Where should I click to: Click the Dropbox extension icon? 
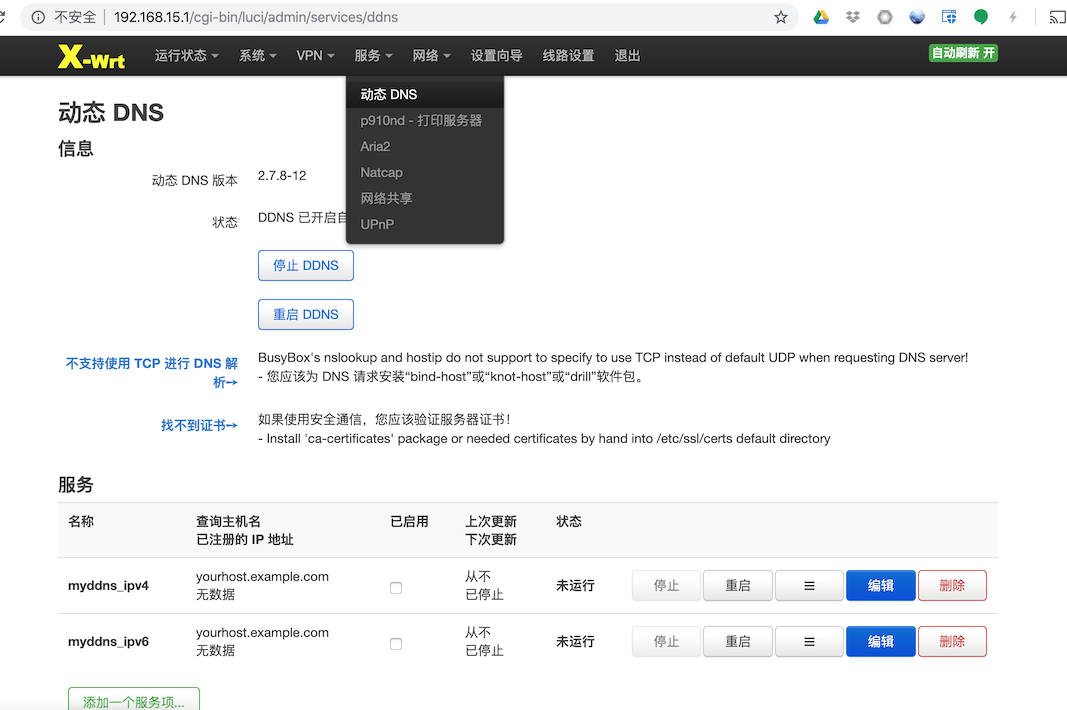click(852, 17)
